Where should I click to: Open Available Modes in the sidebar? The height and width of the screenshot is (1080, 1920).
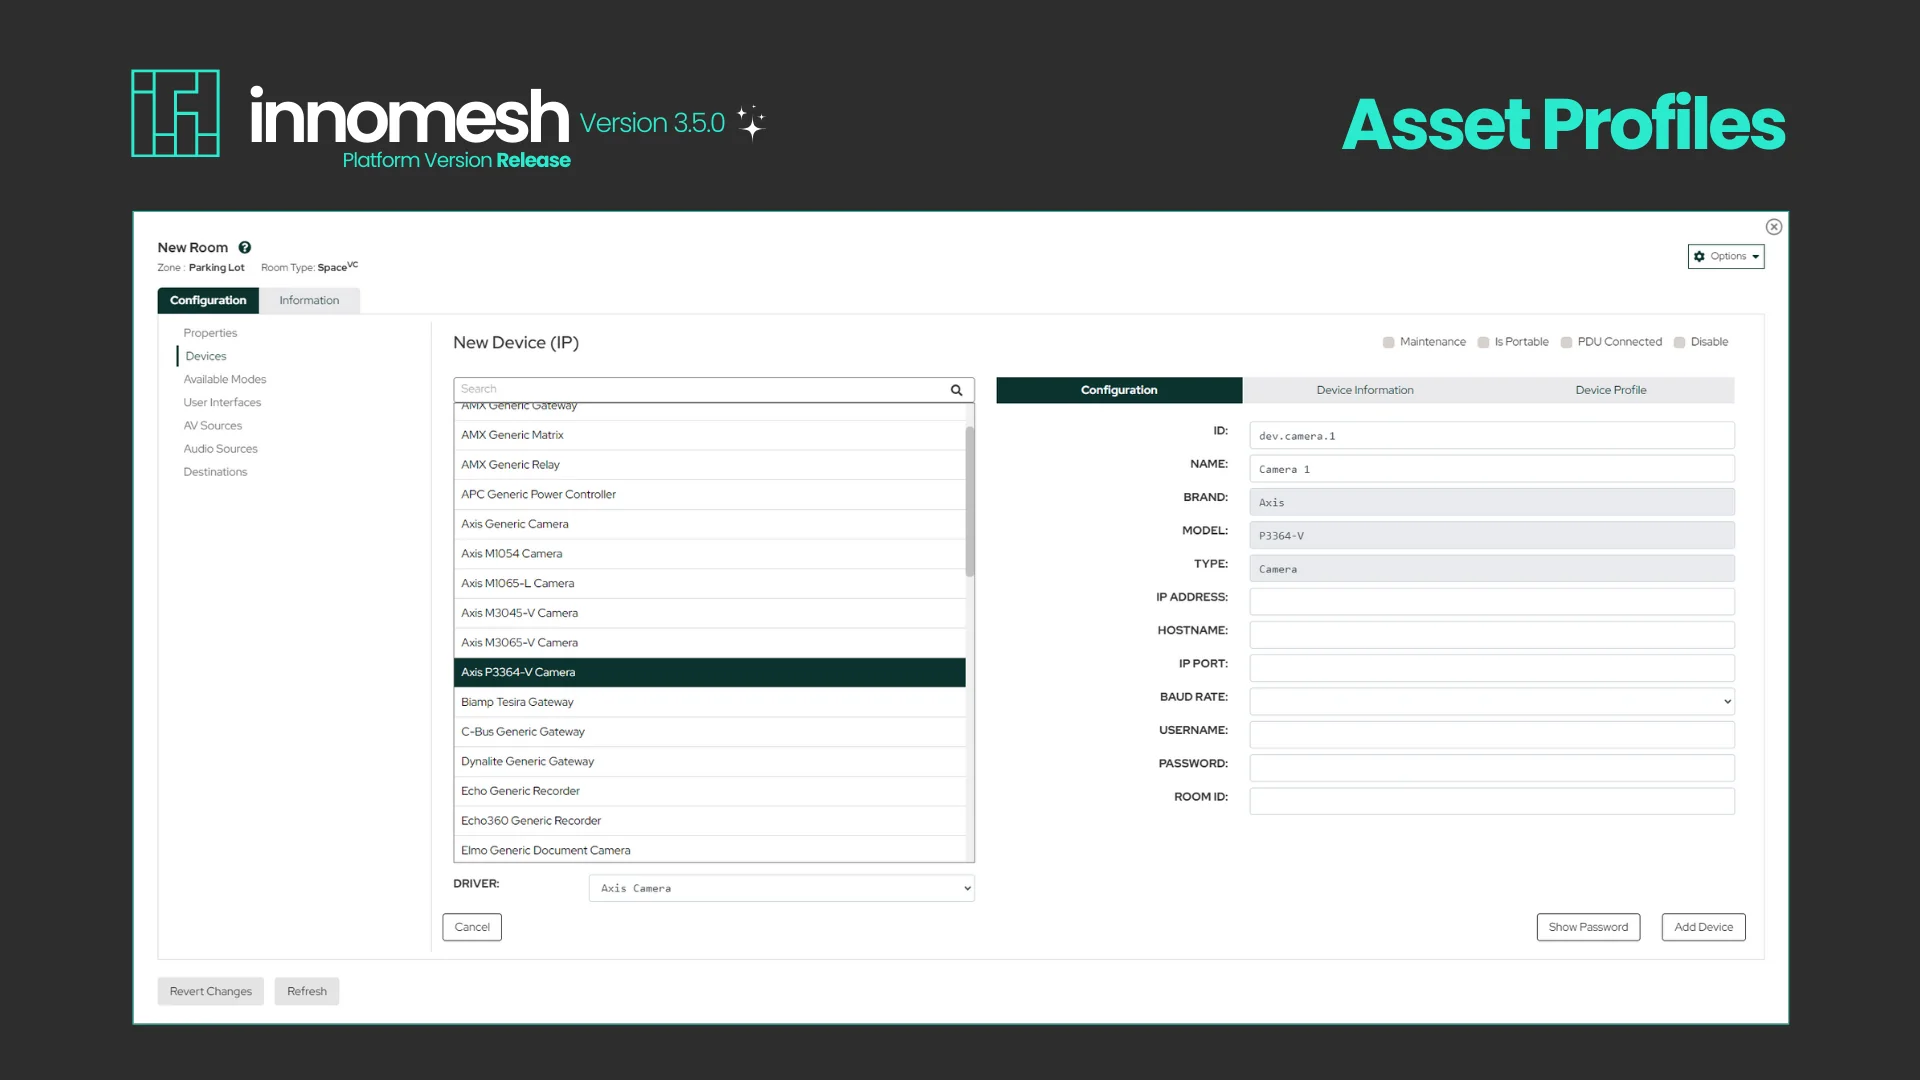225,379
